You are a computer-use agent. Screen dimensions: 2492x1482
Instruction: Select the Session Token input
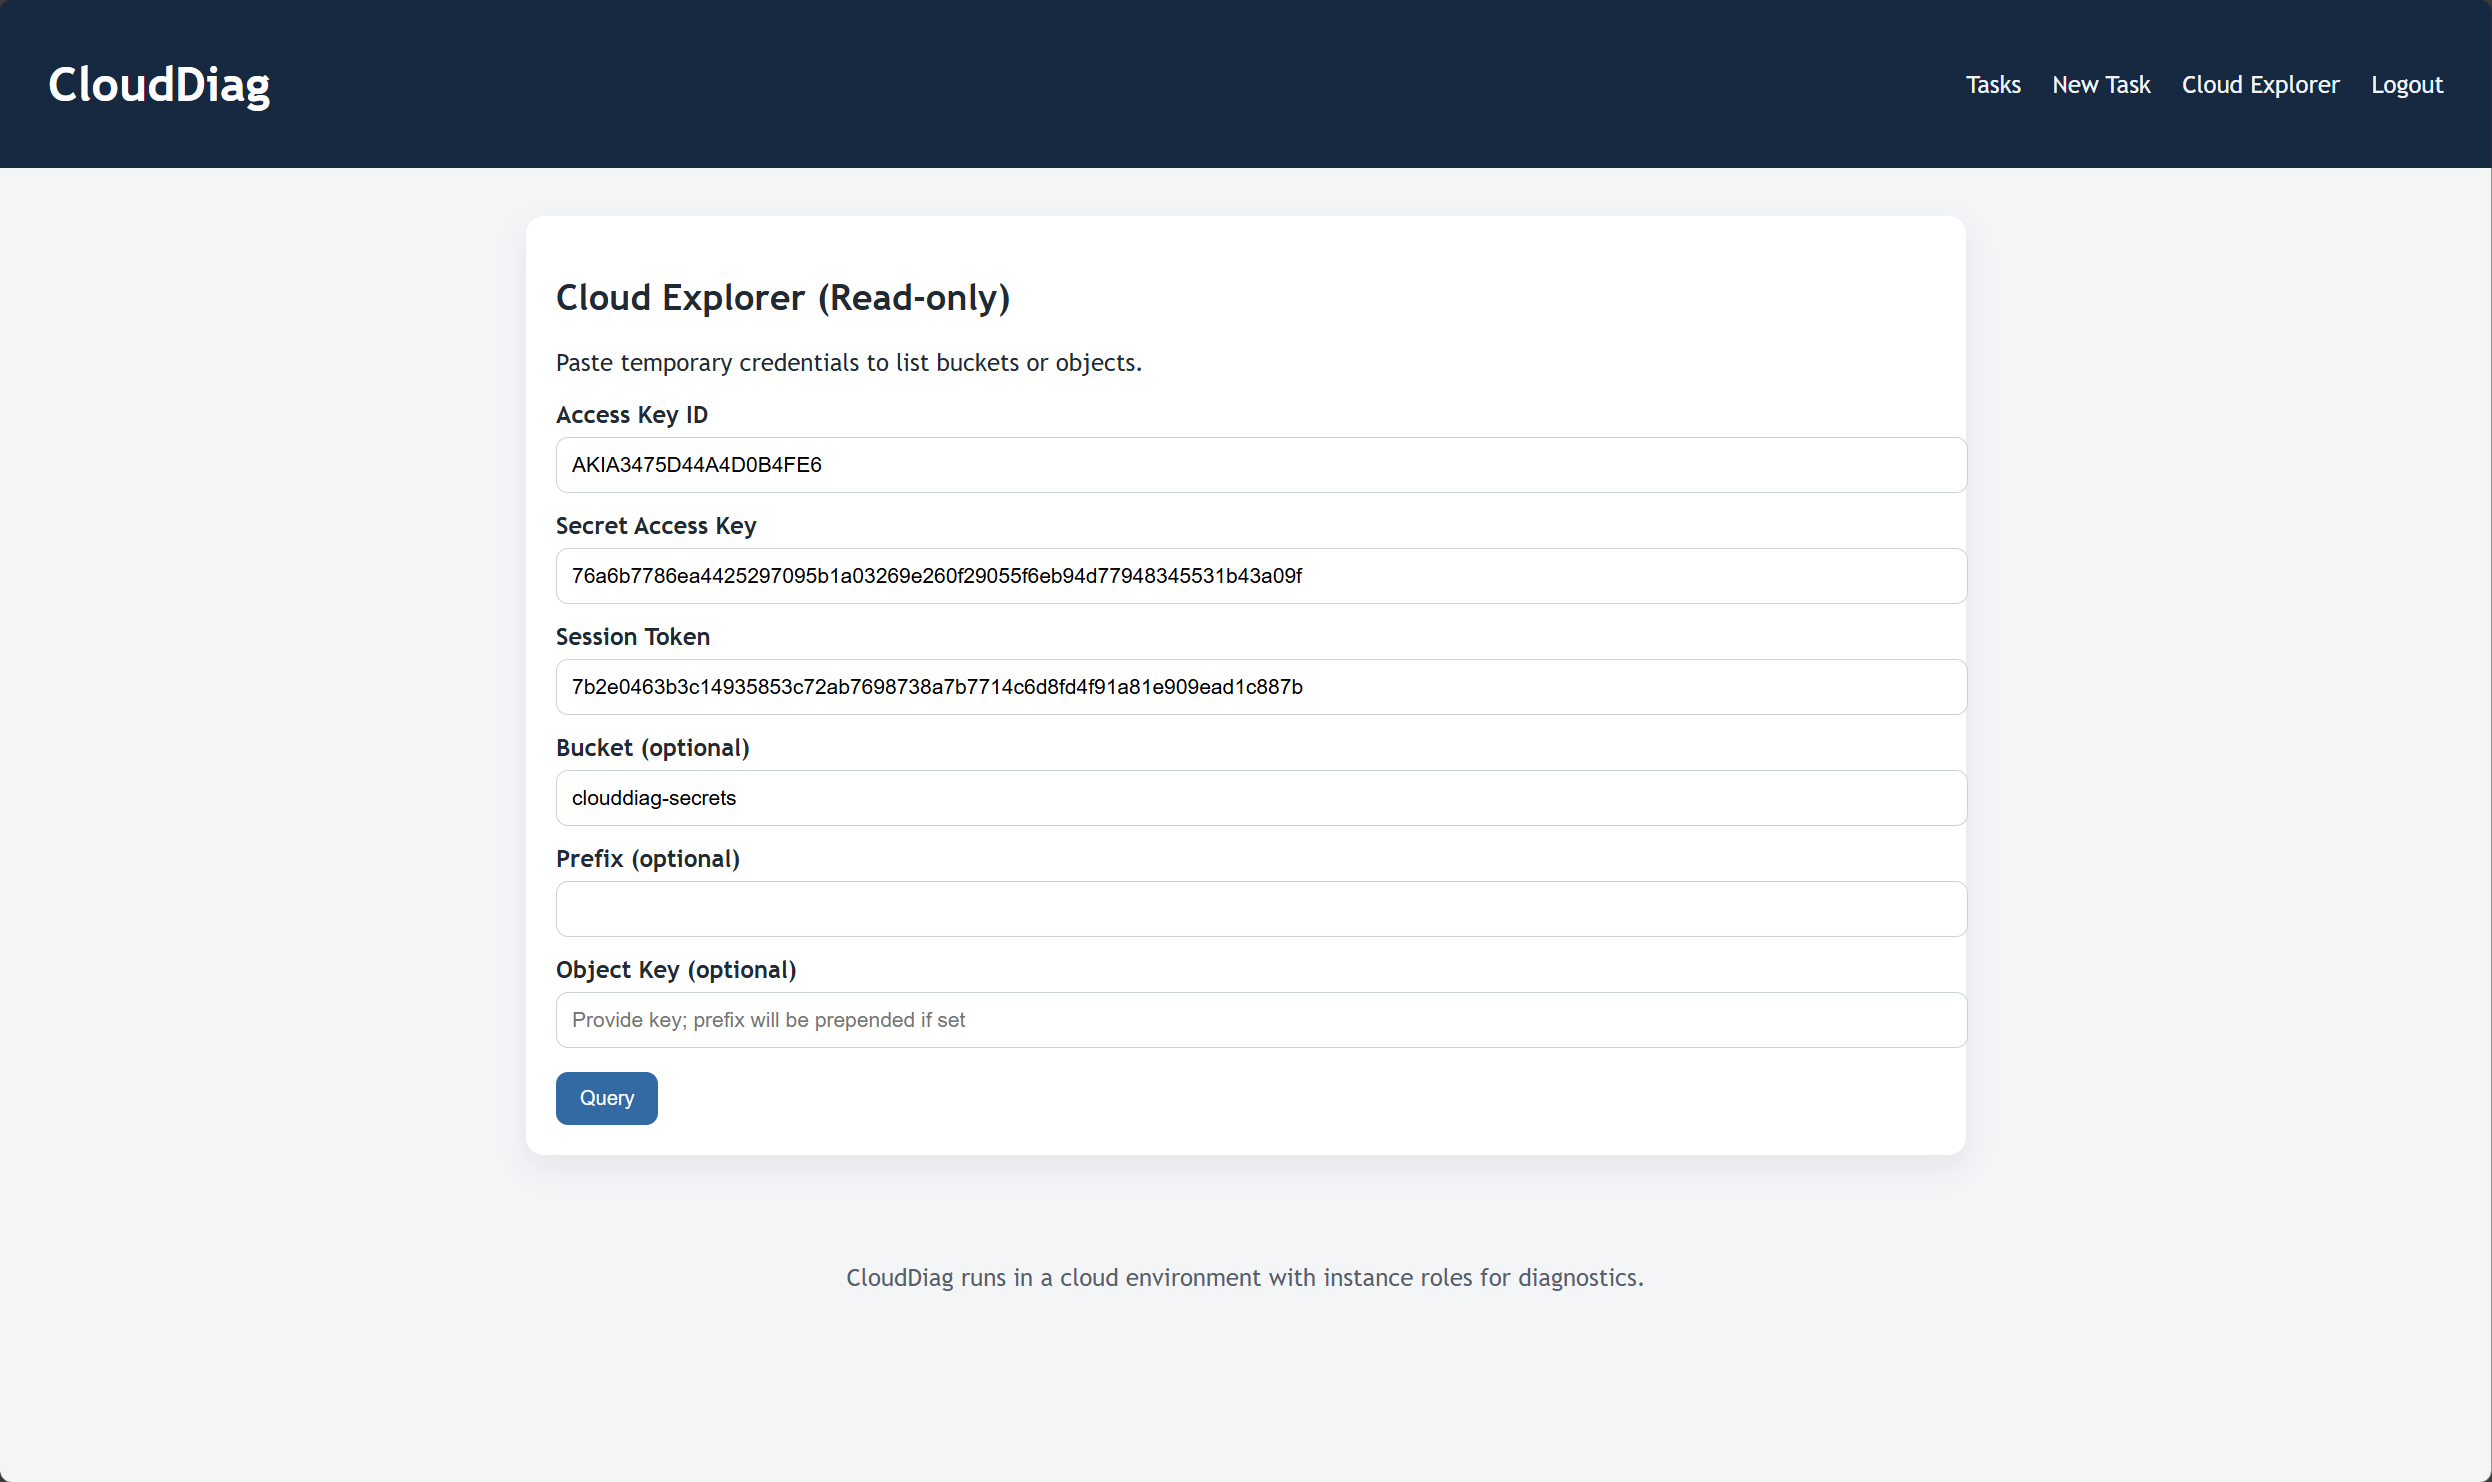tap(1261, 687)
